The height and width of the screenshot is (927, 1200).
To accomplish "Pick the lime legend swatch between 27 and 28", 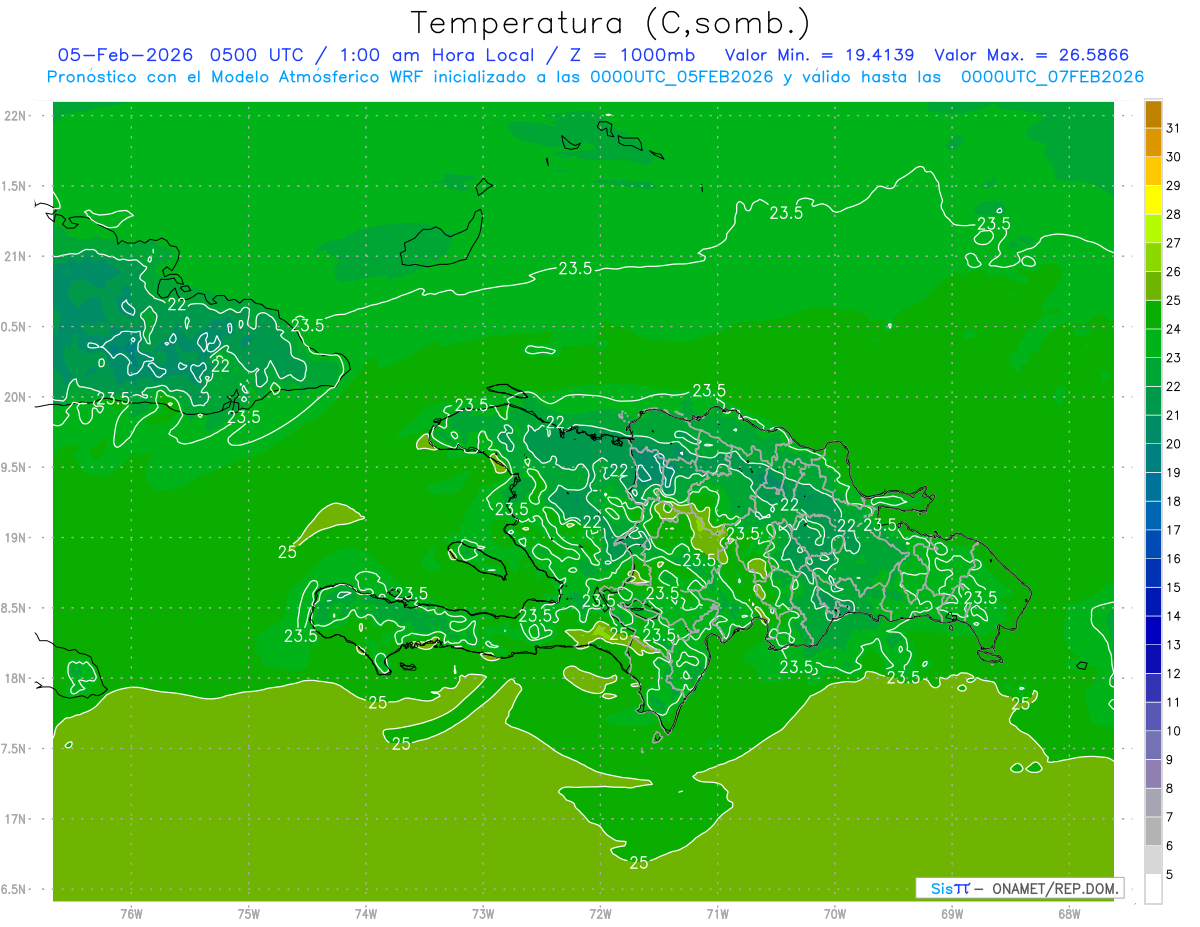I will [x=1153, y=229].
